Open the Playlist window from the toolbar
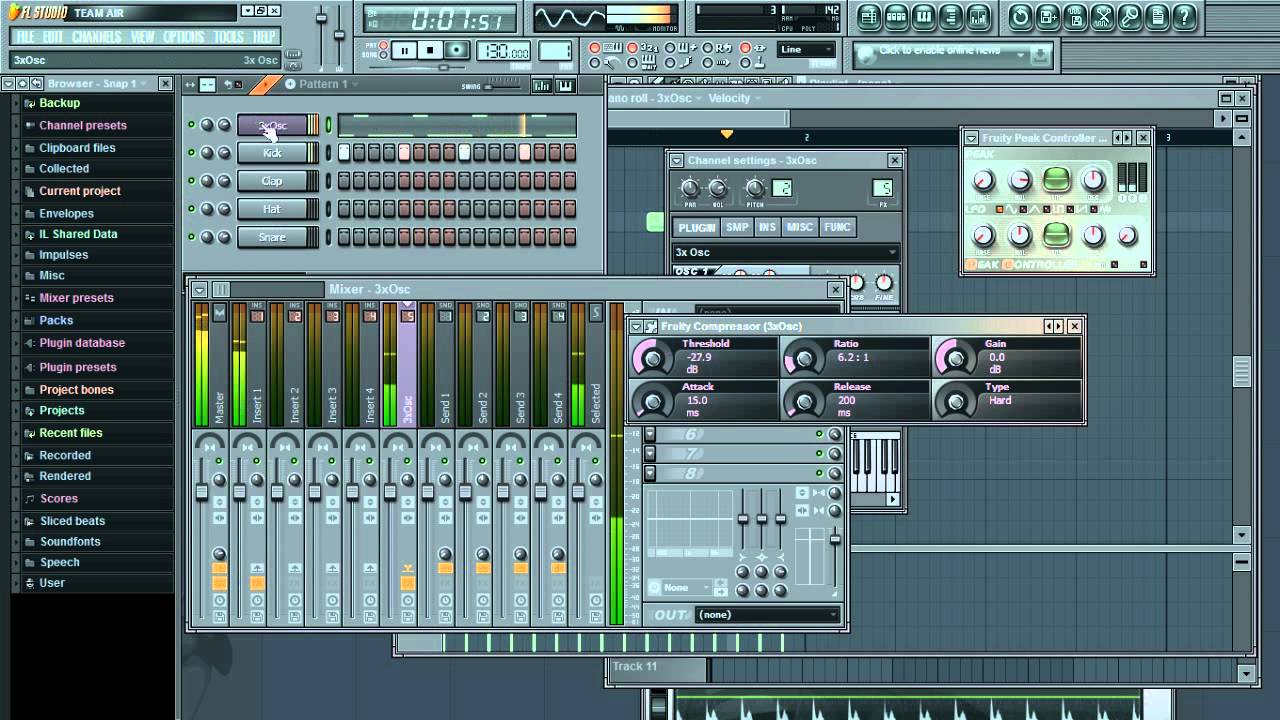This screenshot has height=720, width=1280. point(869,16)
